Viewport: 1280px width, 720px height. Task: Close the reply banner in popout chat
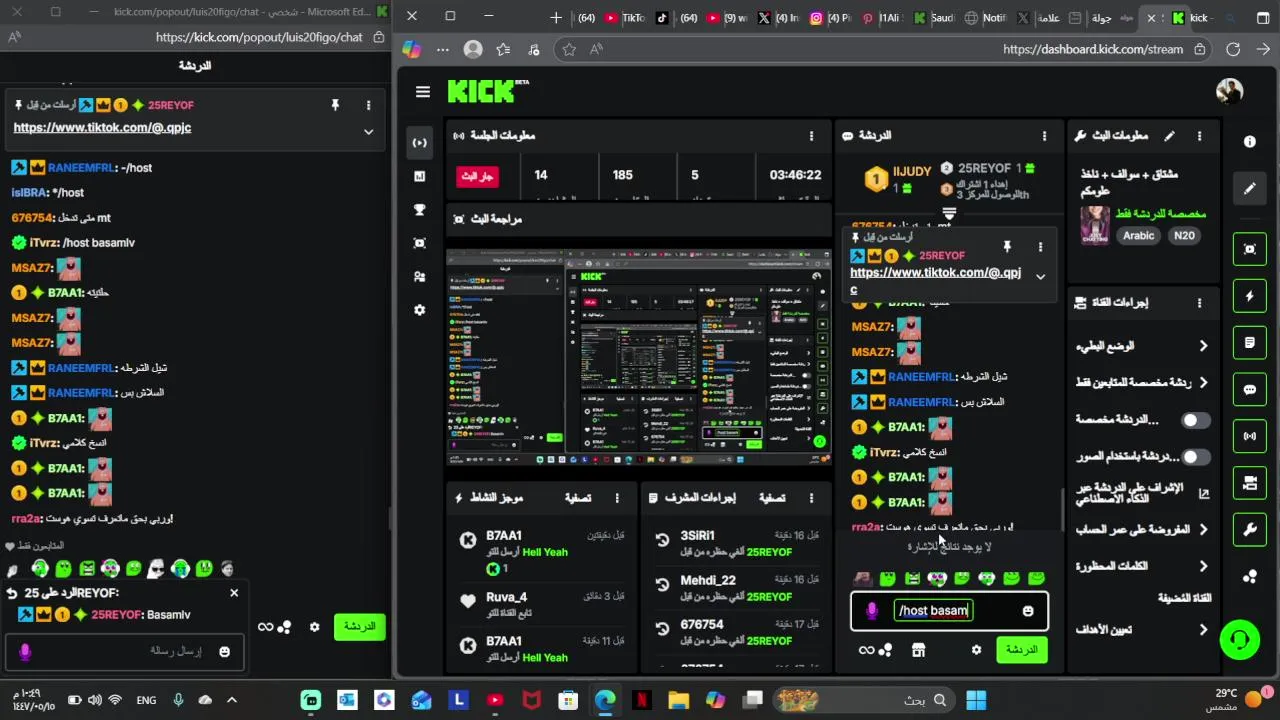point(234,593)
